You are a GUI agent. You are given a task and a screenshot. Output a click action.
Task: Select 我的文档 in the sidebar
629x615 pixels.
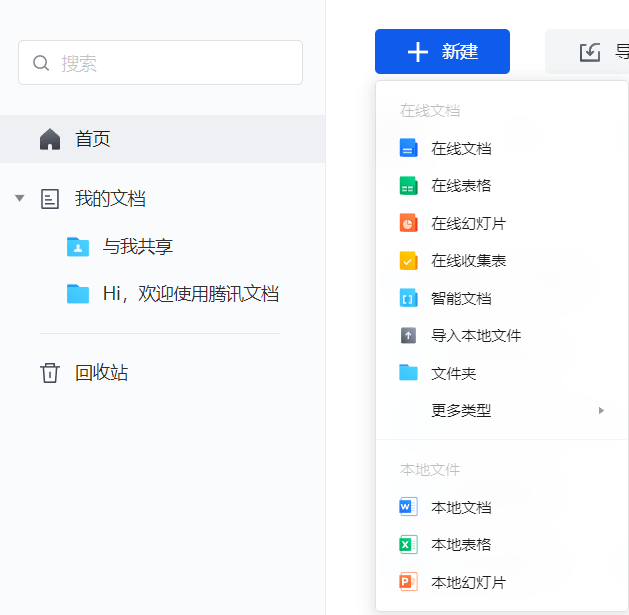click(110, 198)
